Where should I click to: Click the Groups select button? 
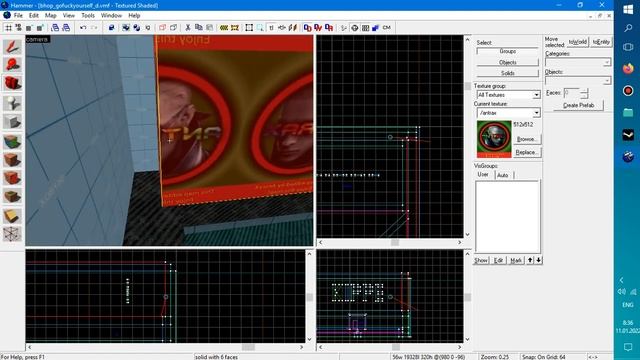[x=508, y=51]
